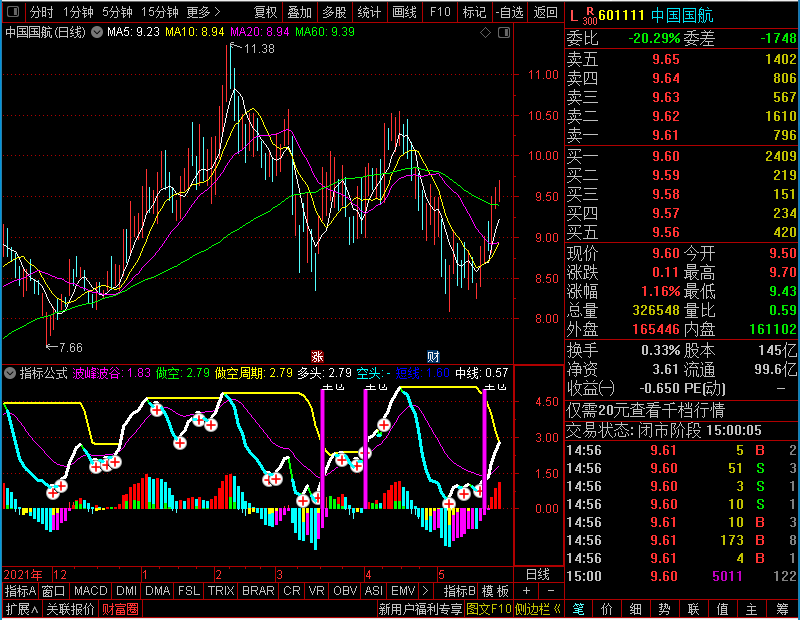Screen dimensions: 800x620
Task: Select the VR indicator tab
Action: click(317, 591)
